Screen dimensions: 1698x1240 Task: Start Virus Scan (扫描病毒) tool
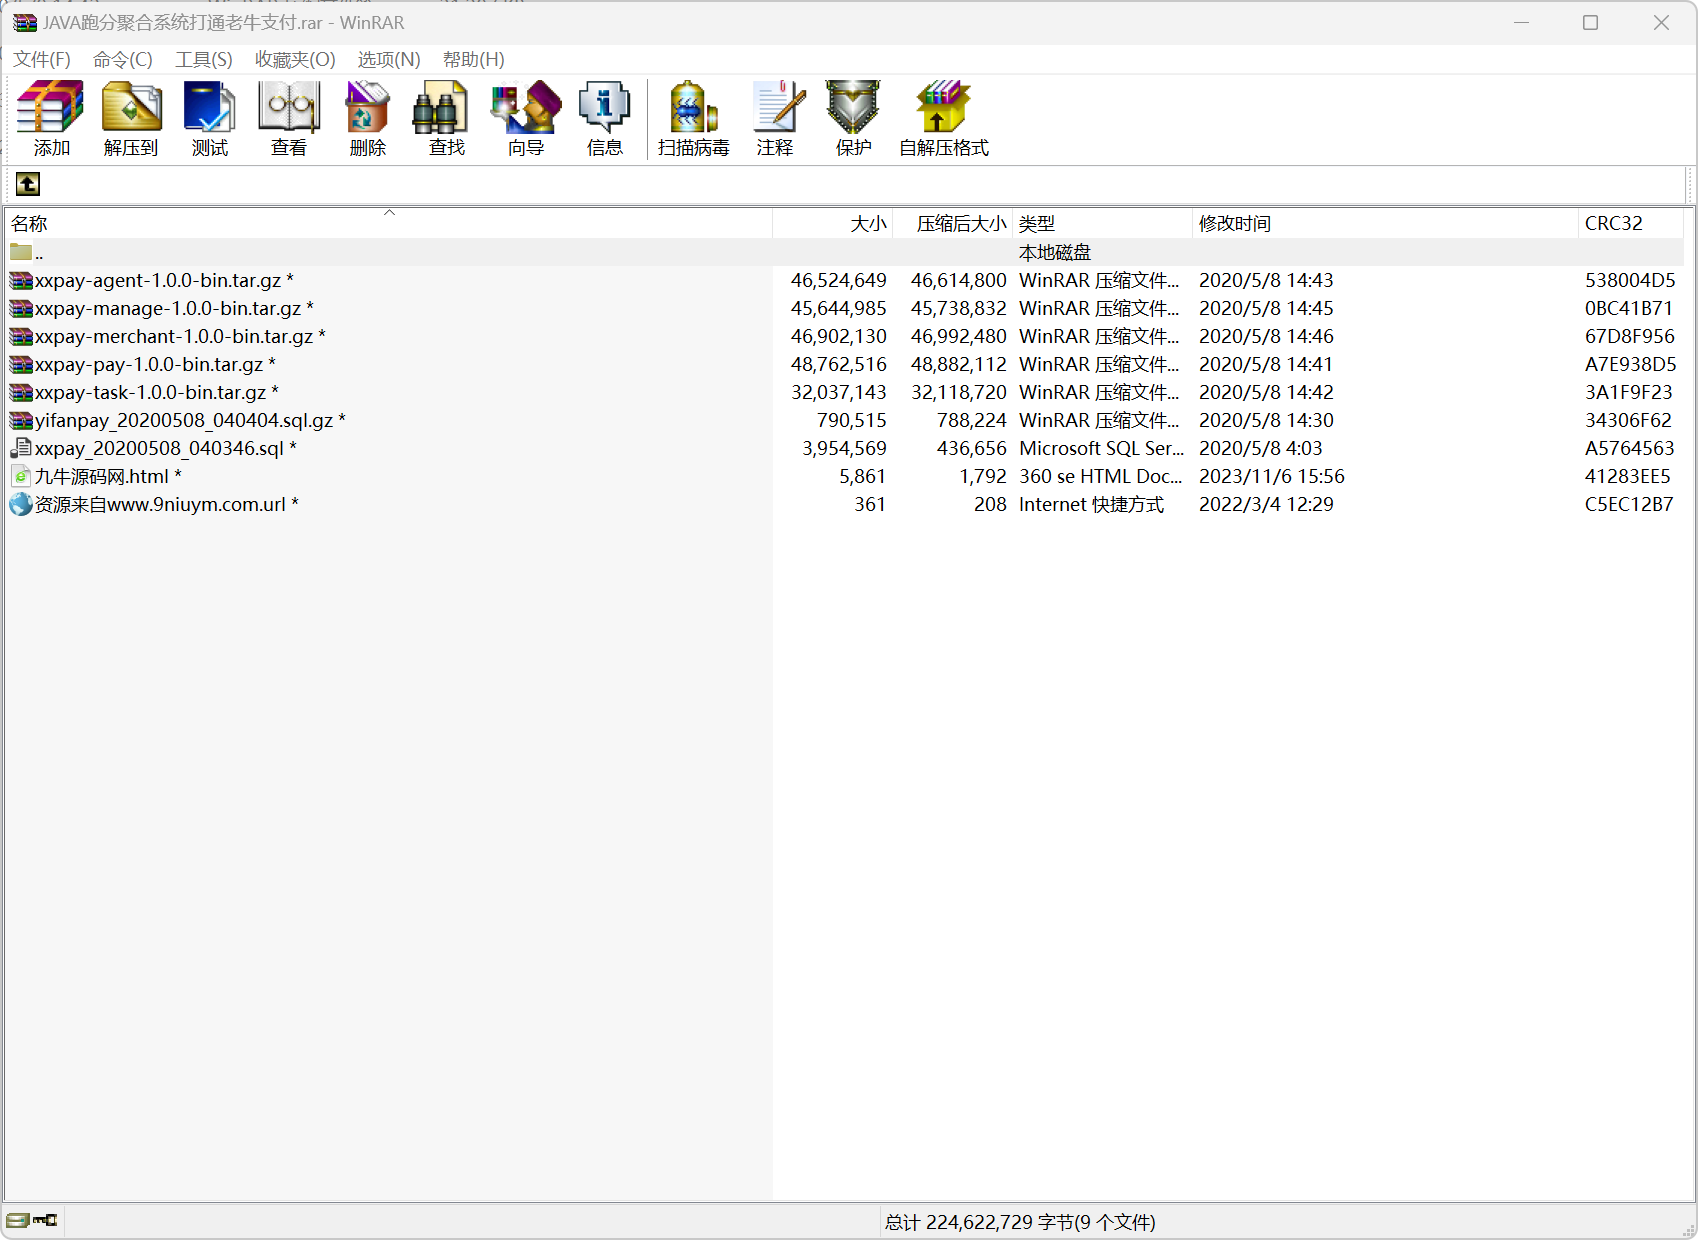(694, 118)
